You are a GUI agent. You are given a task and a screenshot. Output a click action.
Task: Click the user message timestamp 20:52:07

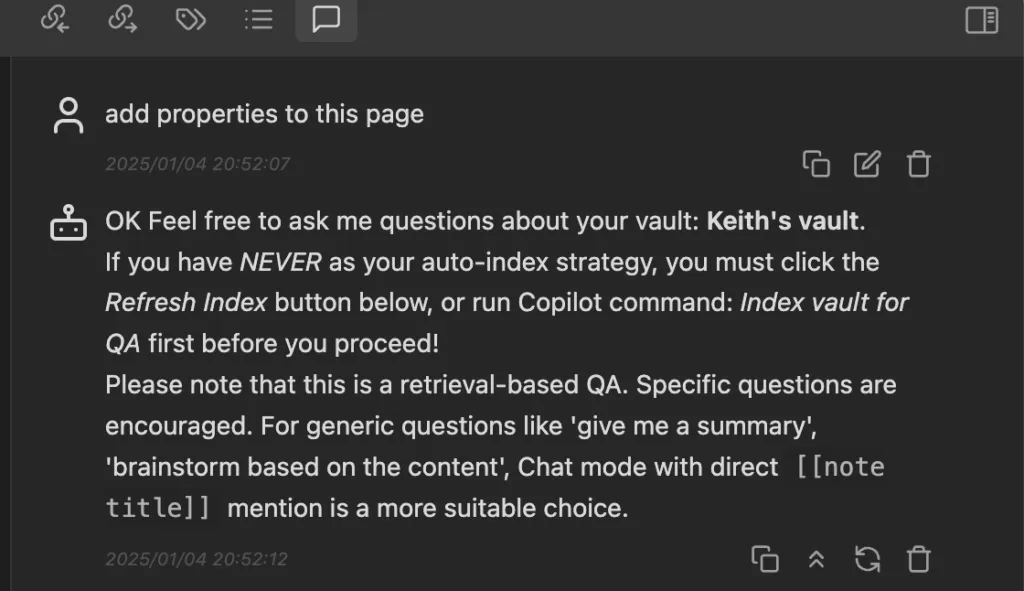coord(197,164)
